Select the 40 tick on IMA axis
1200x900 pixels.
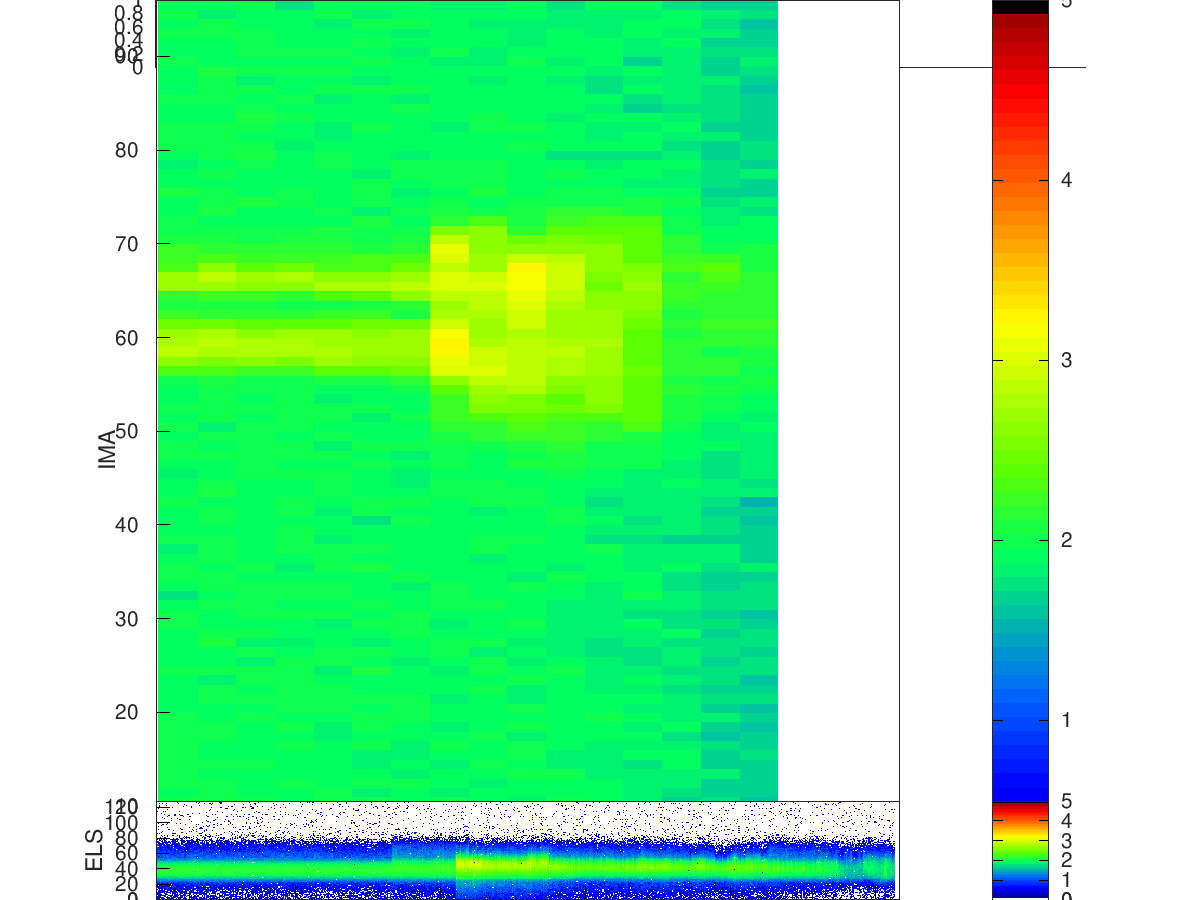click(x=127, y=524)
